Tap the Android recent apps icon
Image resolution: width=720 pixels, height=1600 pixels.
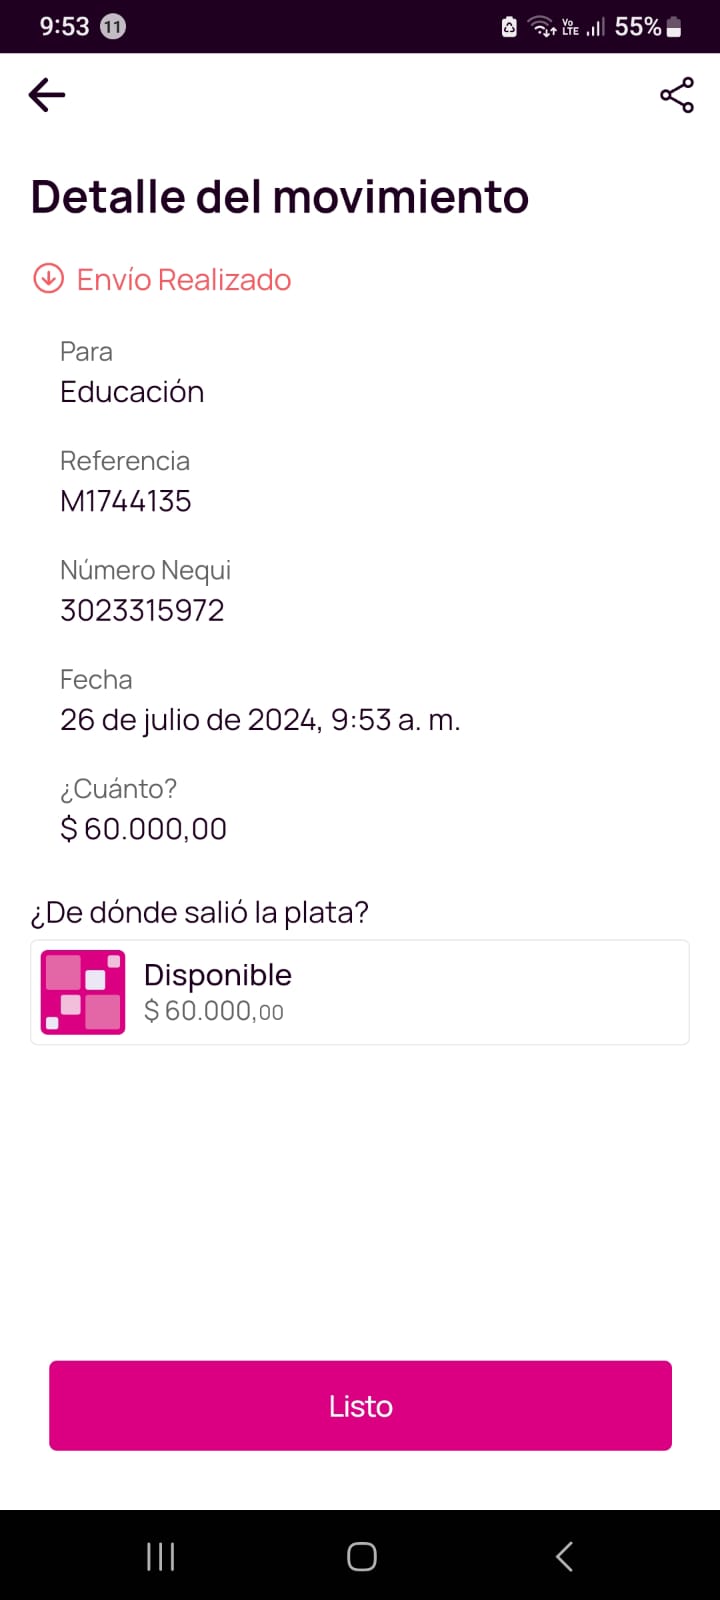pyautogui.click(x=160, y=1556)
